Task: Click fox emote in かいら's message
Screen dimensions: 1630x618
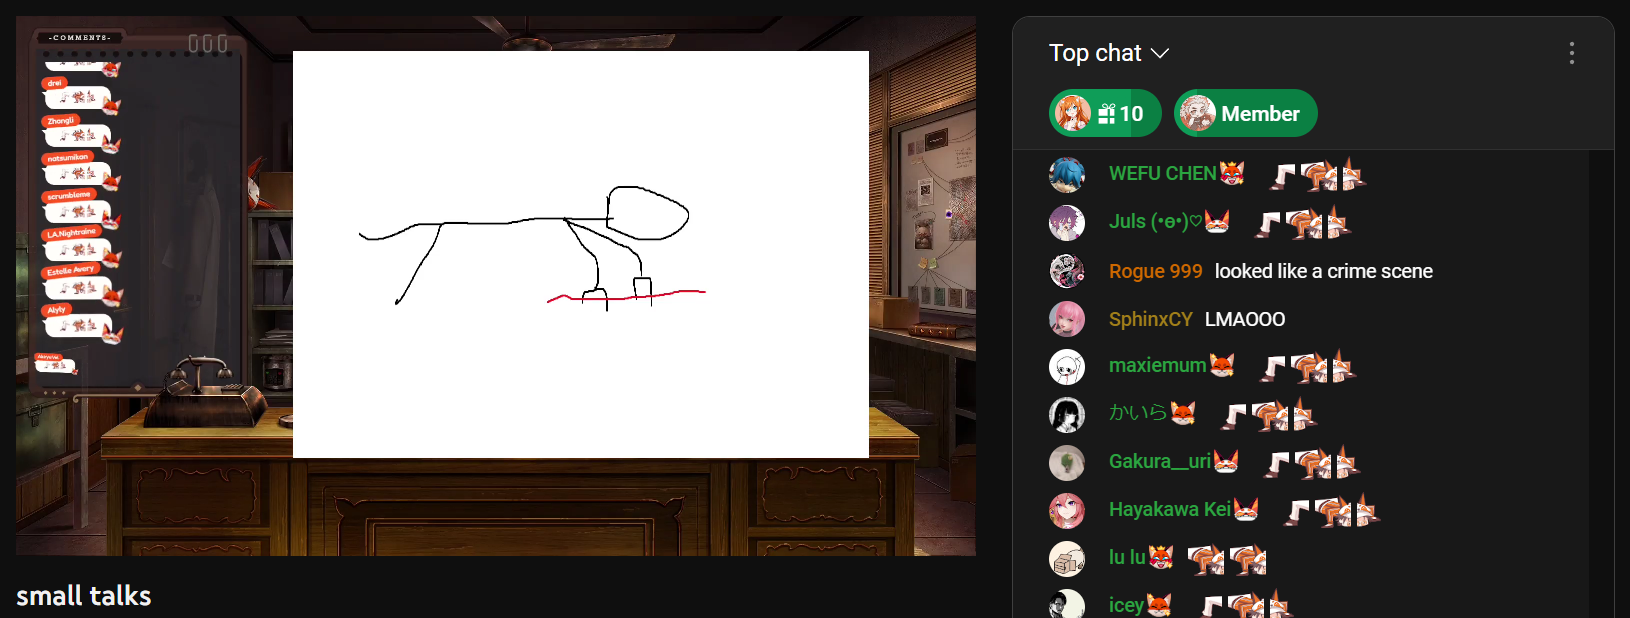Action: pyautogui.click(x=1270, y=415)
